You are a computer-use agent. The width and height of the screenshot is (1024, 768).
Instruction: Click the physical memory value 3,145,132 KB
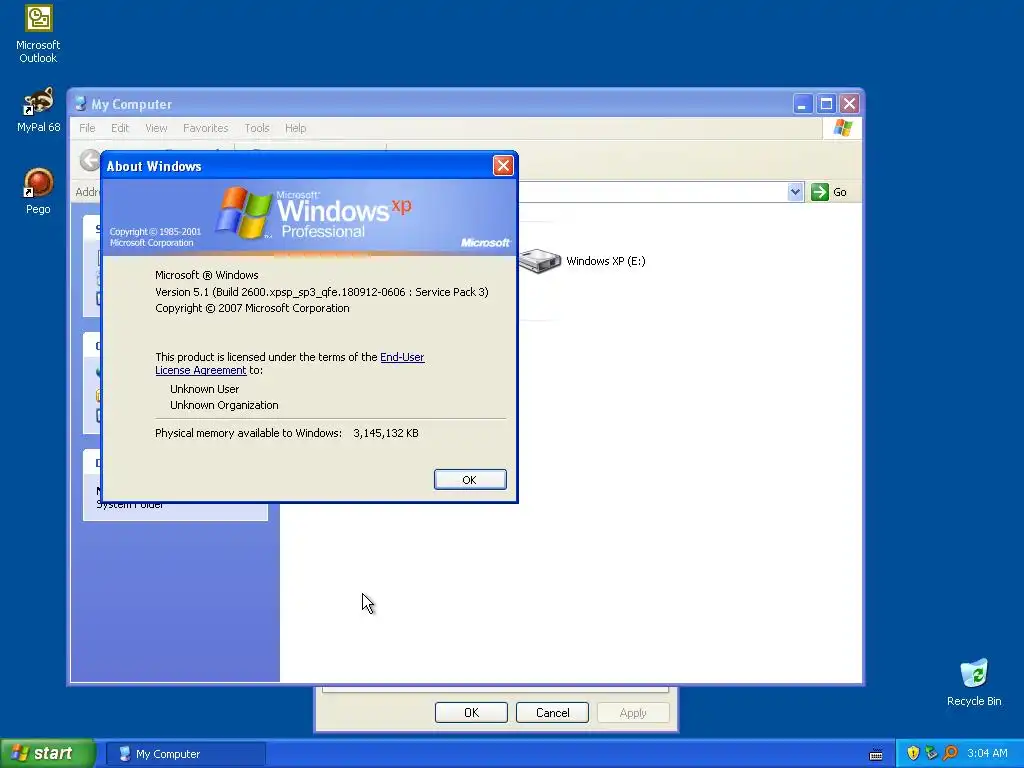click(x=386, y=433)
